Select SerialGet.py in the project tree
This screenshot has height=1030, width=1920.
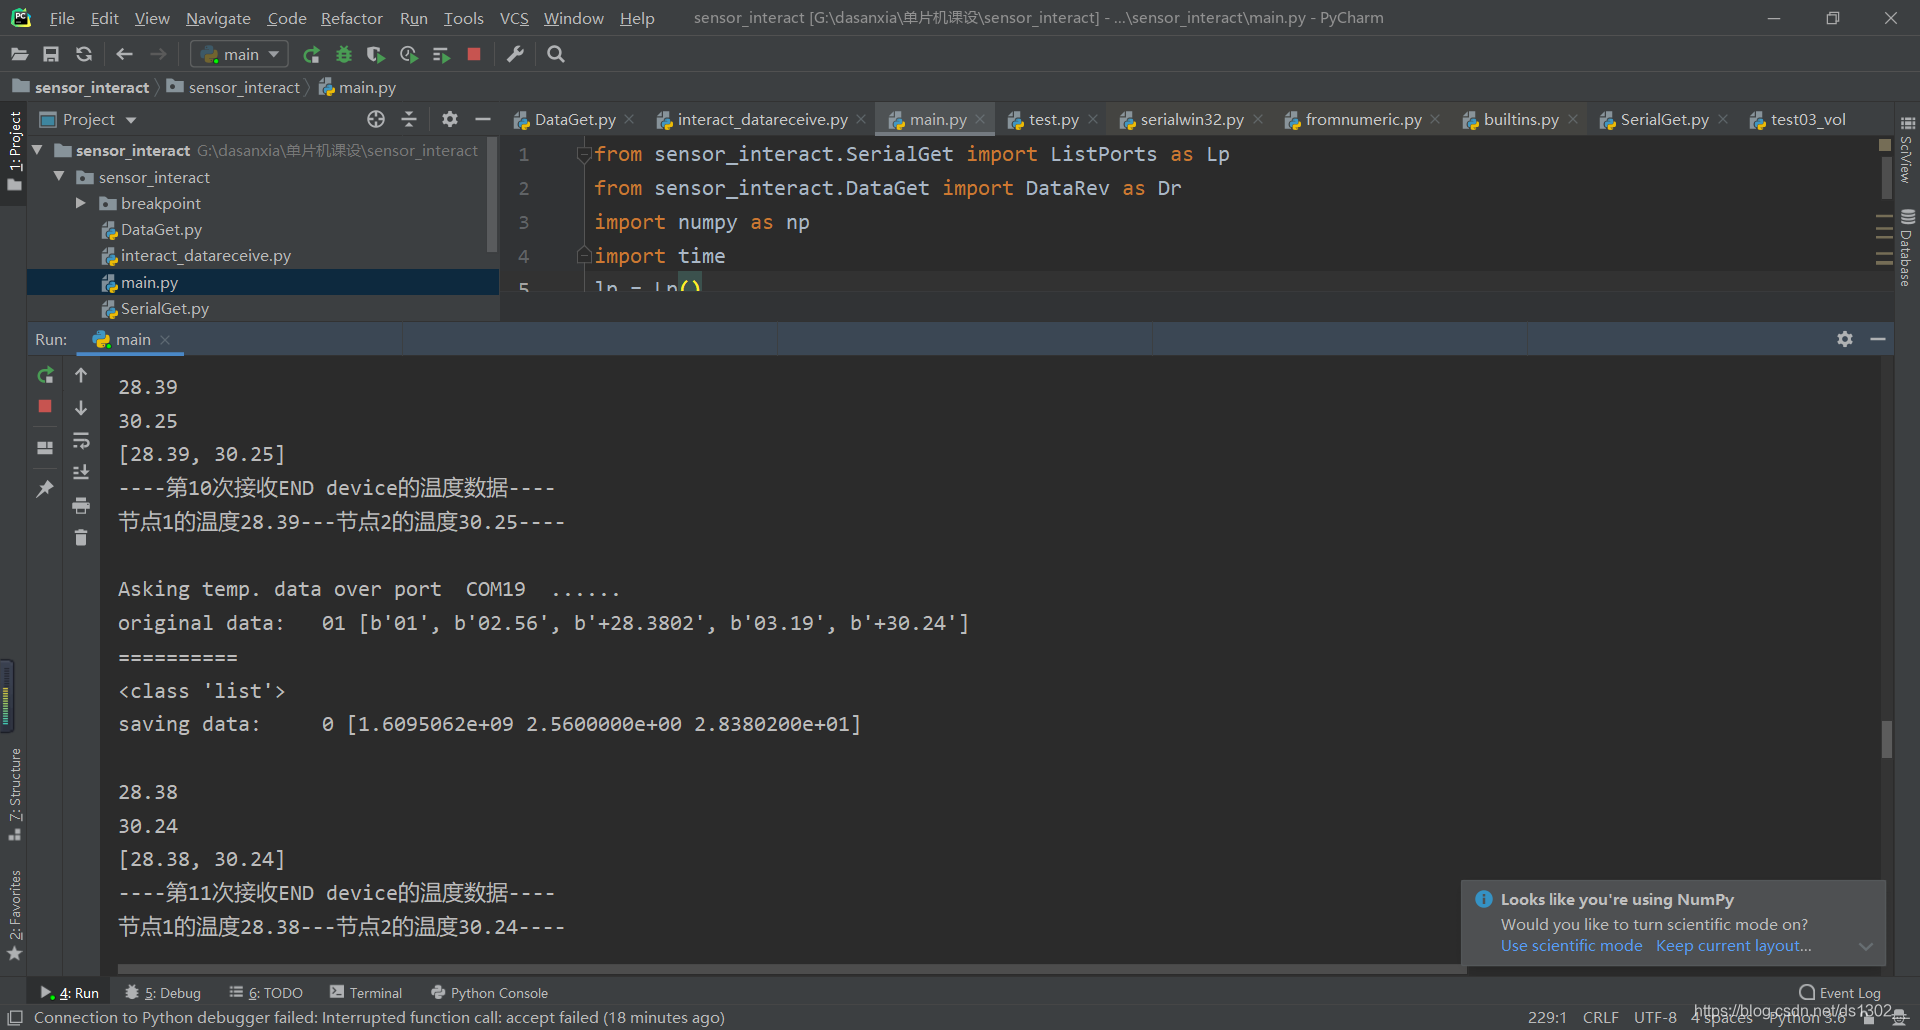(165, 309)
